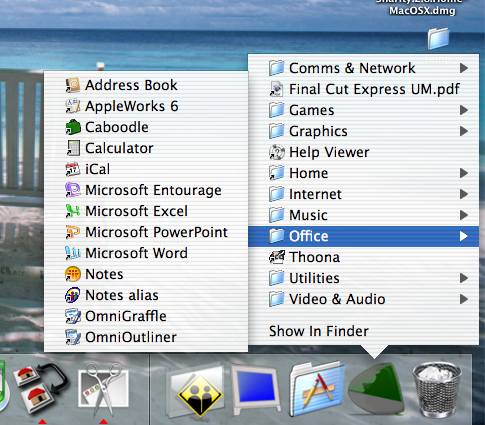
Task: Click the Final Cut Express PDF icon
Action: [x=277, y=89]
